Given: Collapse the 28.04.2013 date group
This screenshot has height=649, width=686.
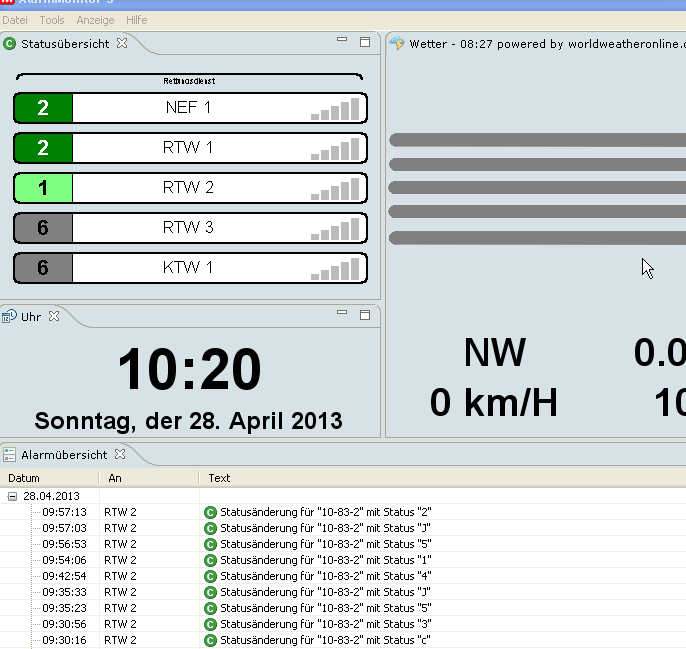Looking at the screenshot, I should (13, 496).
